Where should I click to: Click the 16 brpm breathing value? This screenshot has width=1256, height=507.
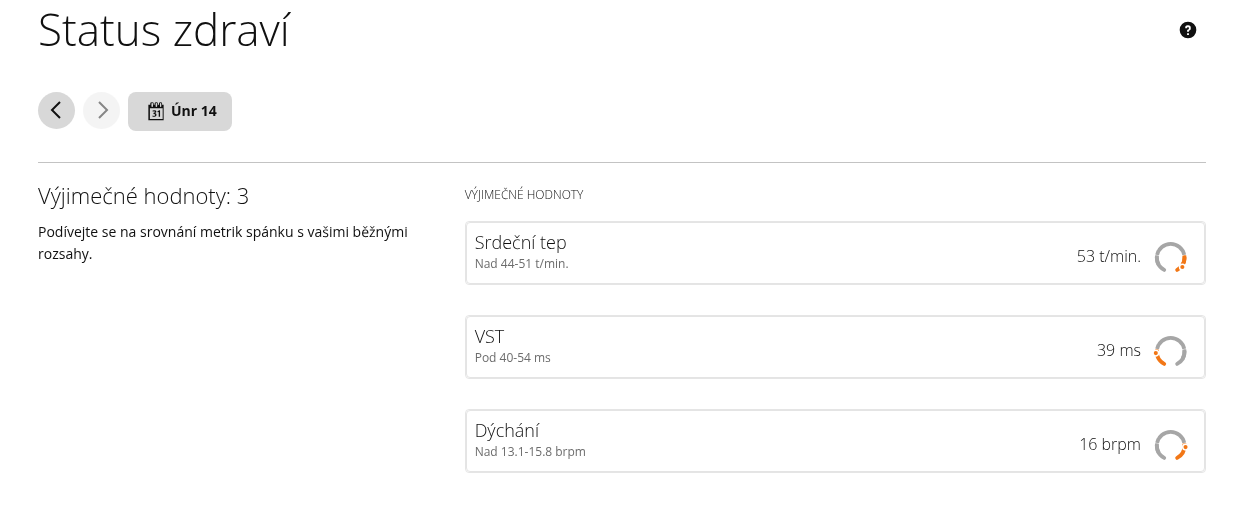click(1109, 445)
